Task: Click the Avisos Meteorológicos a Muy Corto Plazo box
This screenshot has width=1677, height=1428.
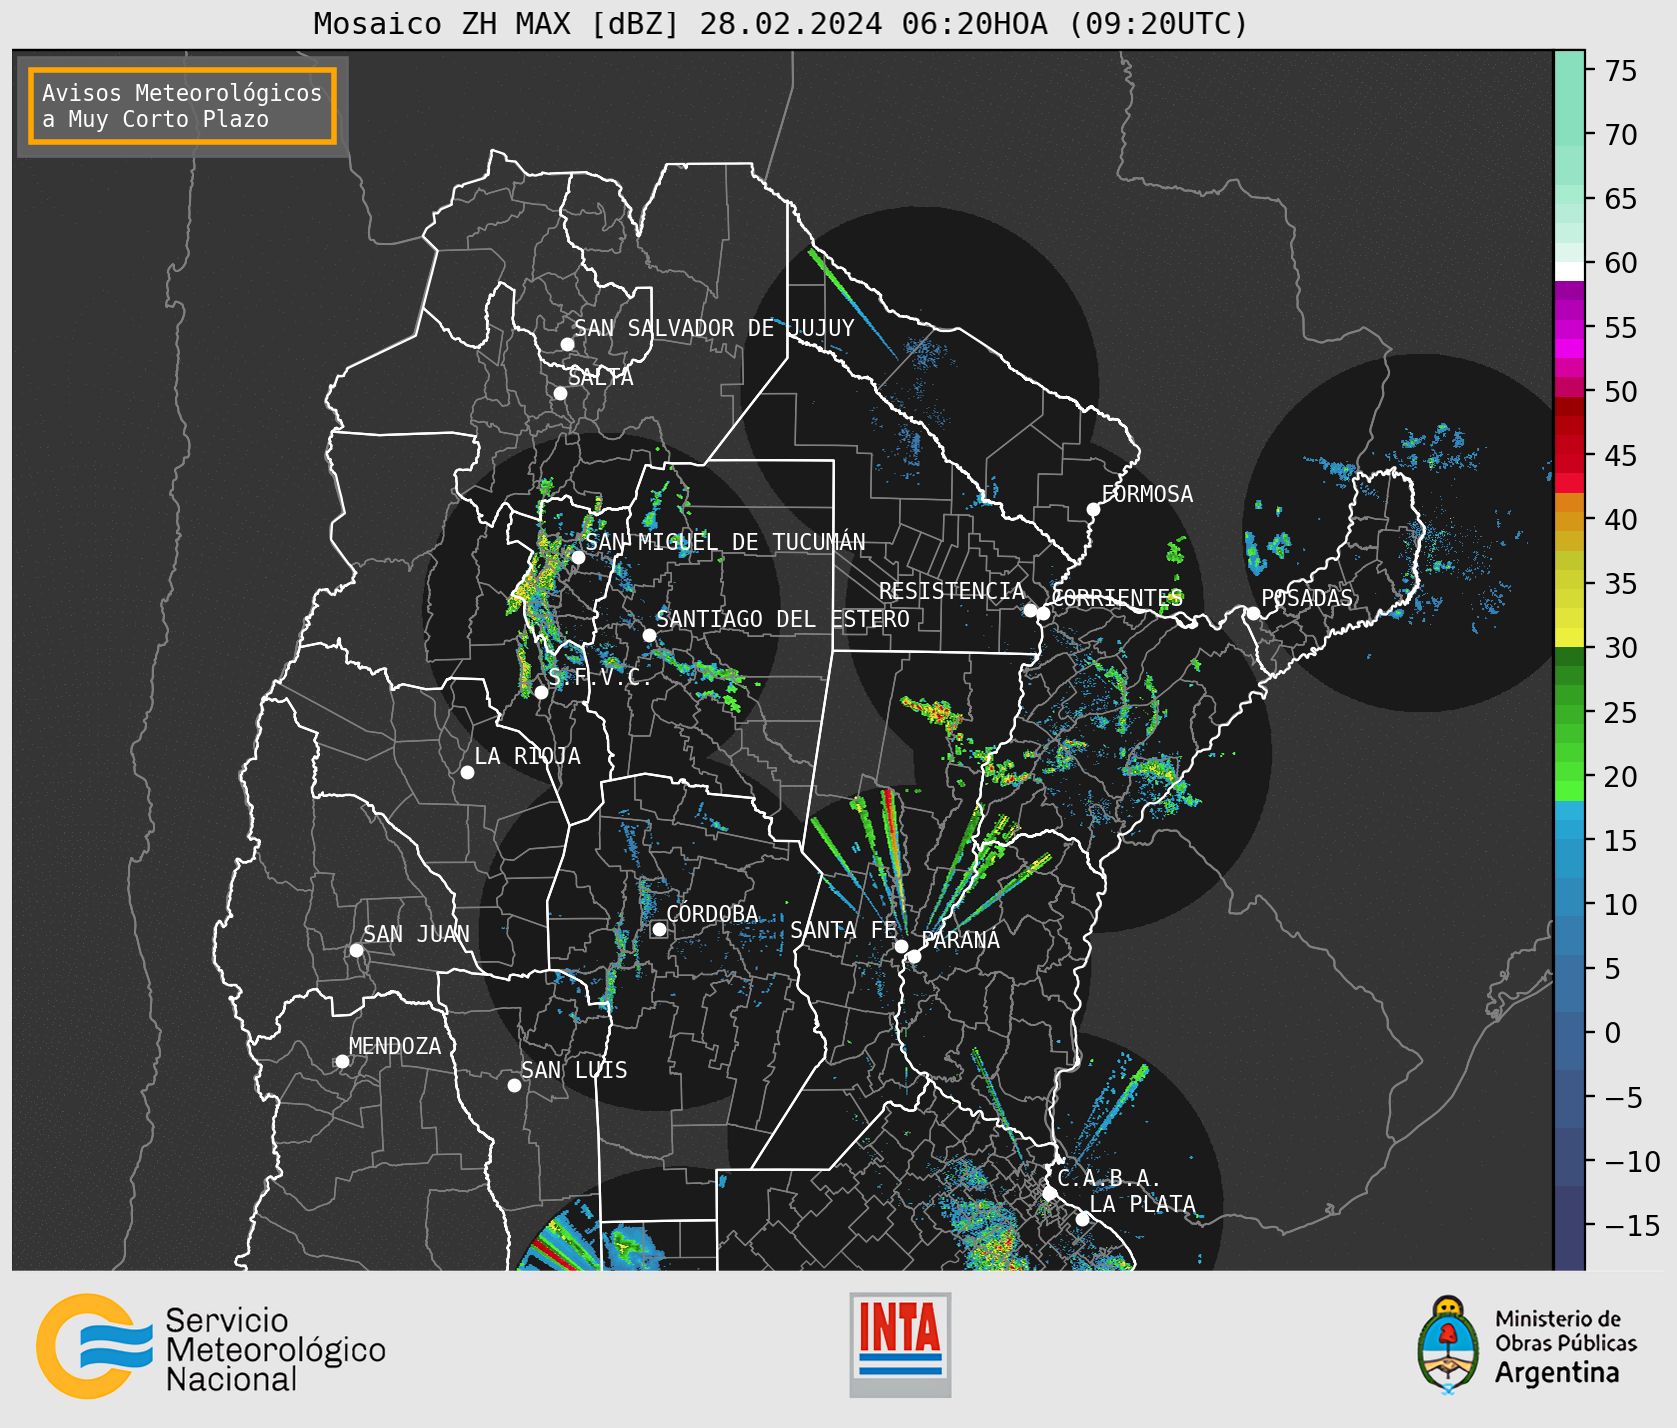Action: tap(182, 106)
